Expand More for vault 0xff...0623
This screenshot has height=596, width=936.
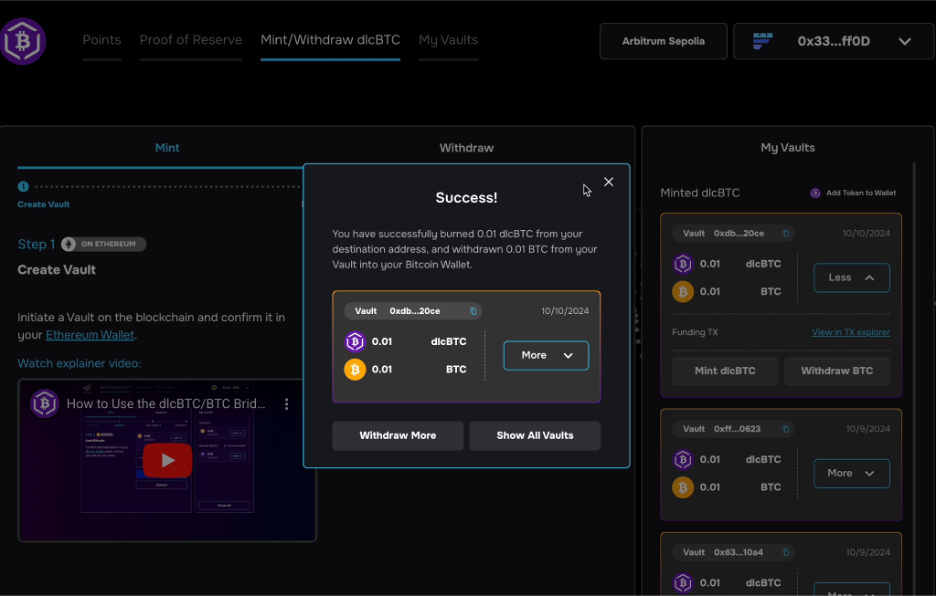[851, 474]
